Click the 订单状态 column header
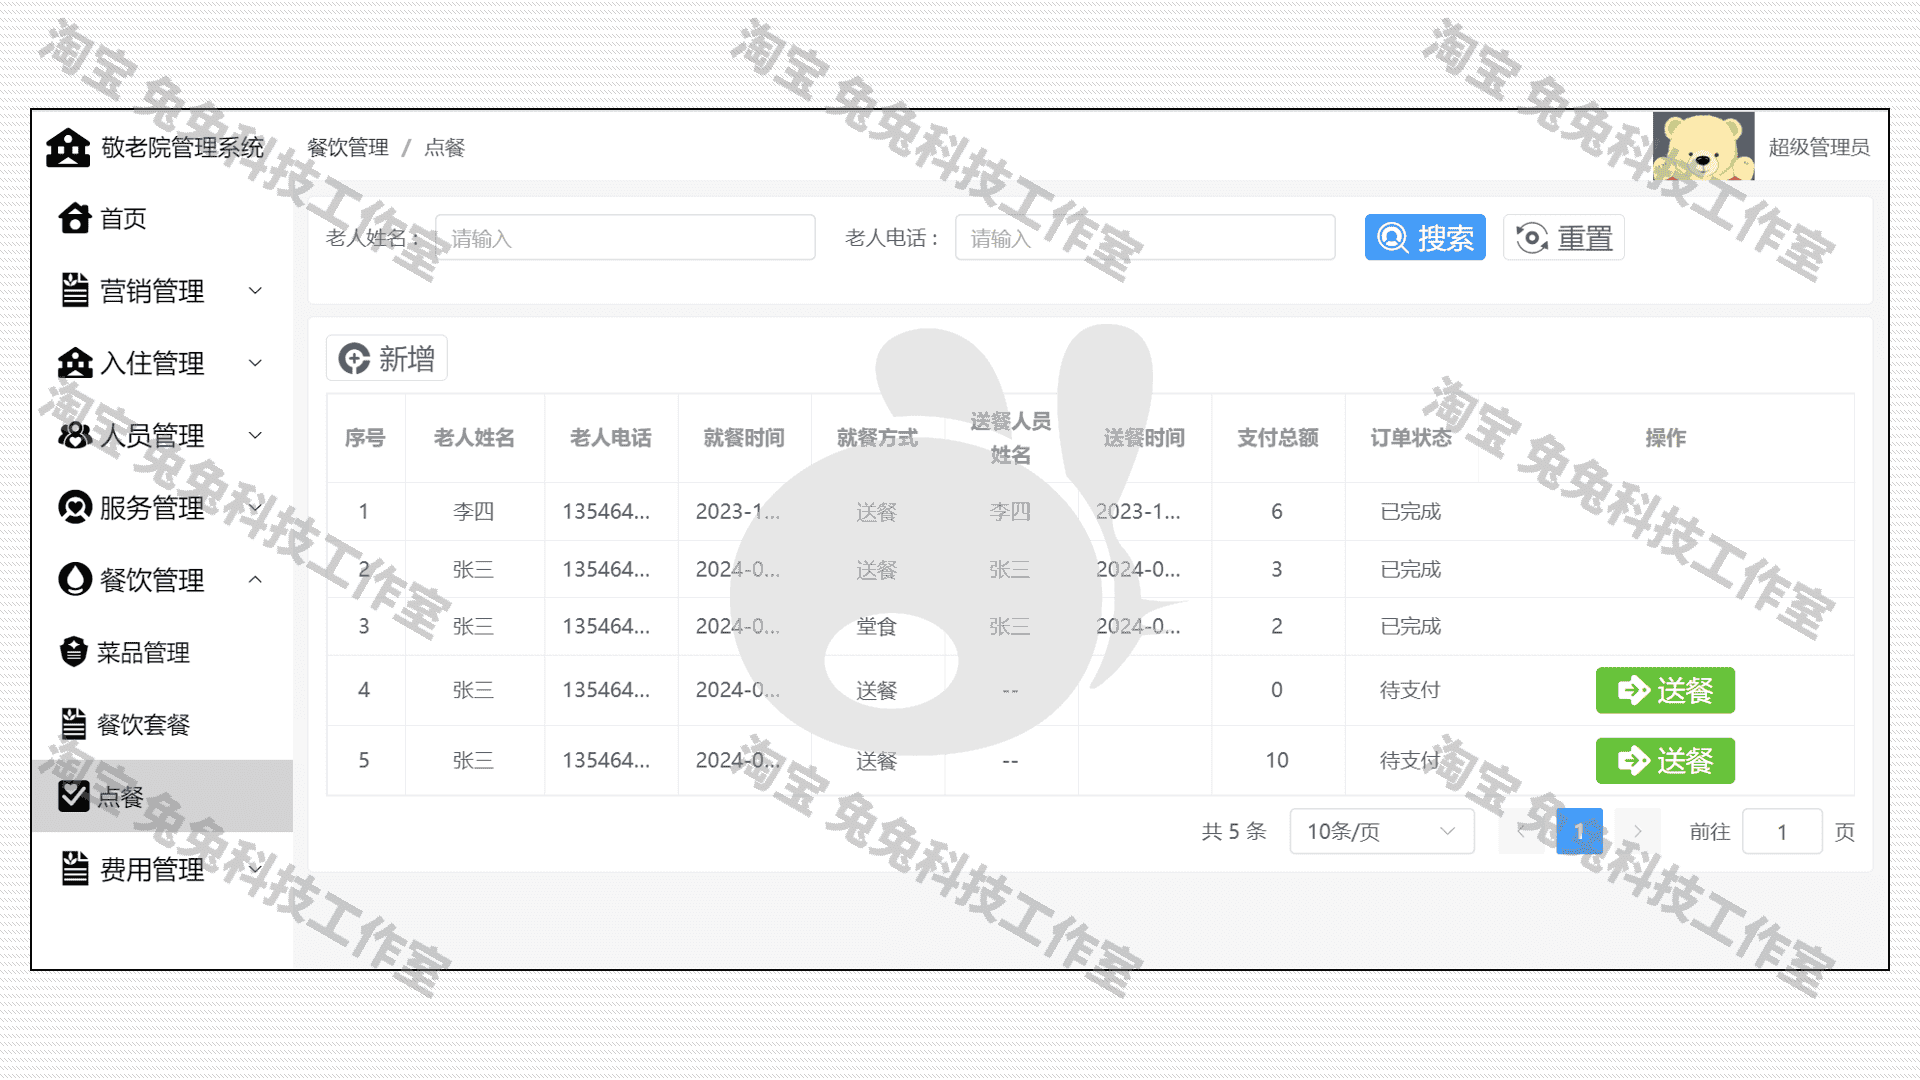 (1411, 438)
